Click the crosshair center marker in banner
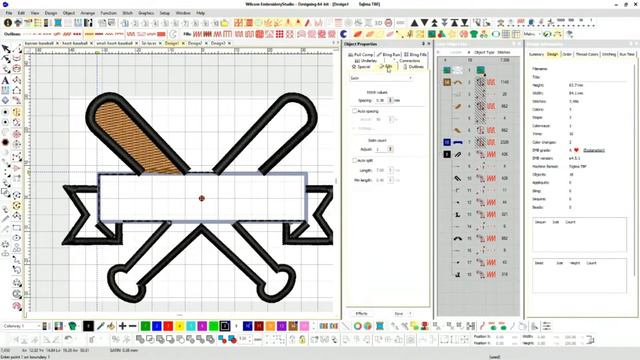 tap(201, 198)
